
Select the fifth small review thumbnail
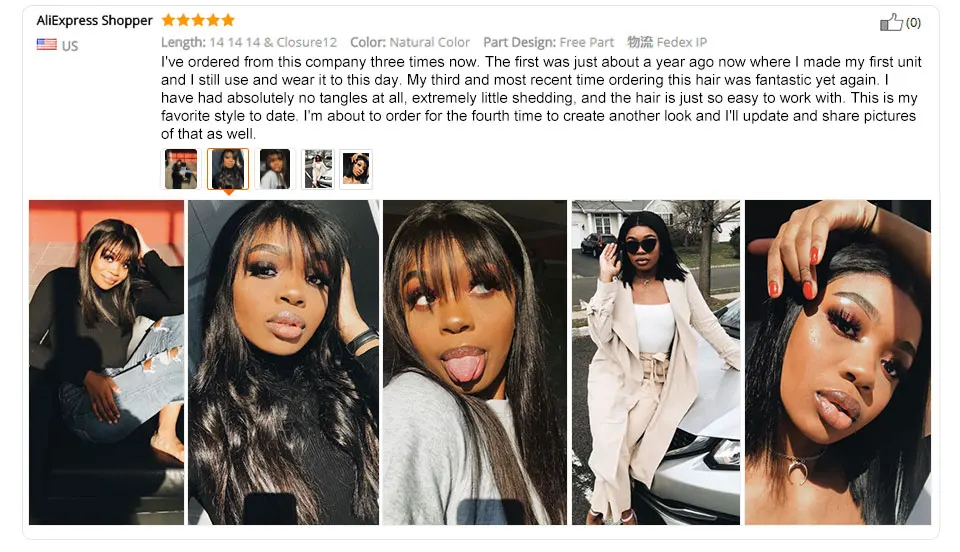coord(356,169)
